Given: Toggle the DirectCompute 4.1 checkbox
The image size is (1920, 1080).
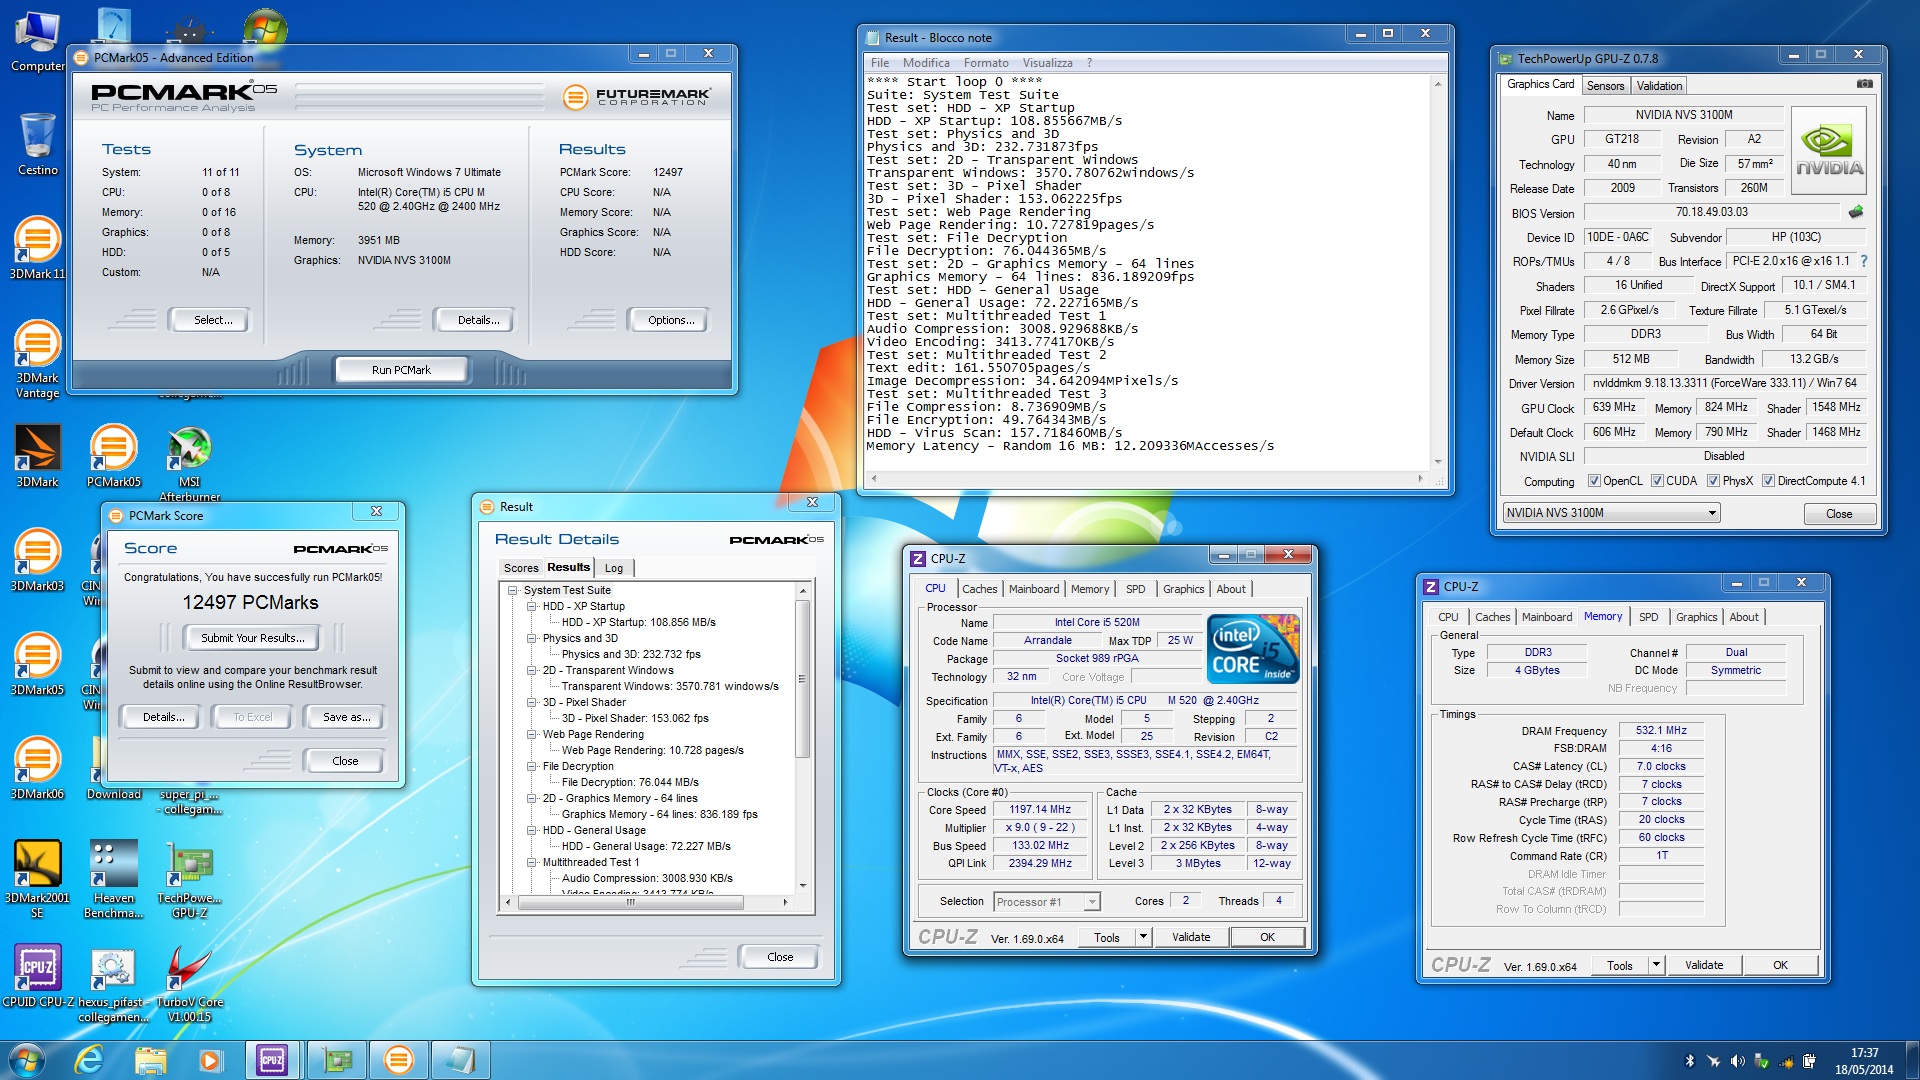Looking at the screenshot, I should [1768, 481].
